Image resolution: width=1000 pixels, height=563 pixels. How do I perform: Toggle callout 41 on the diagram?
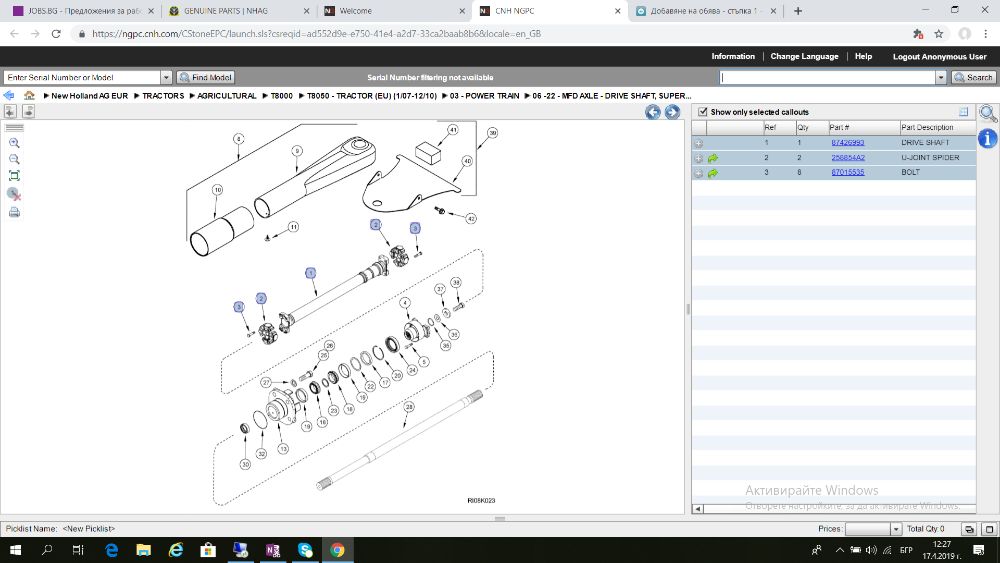tap(452, 129)
